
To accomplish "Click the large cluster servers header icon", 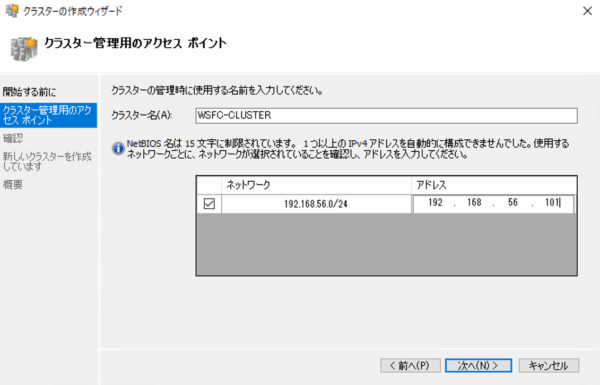I will click(24, 49).
